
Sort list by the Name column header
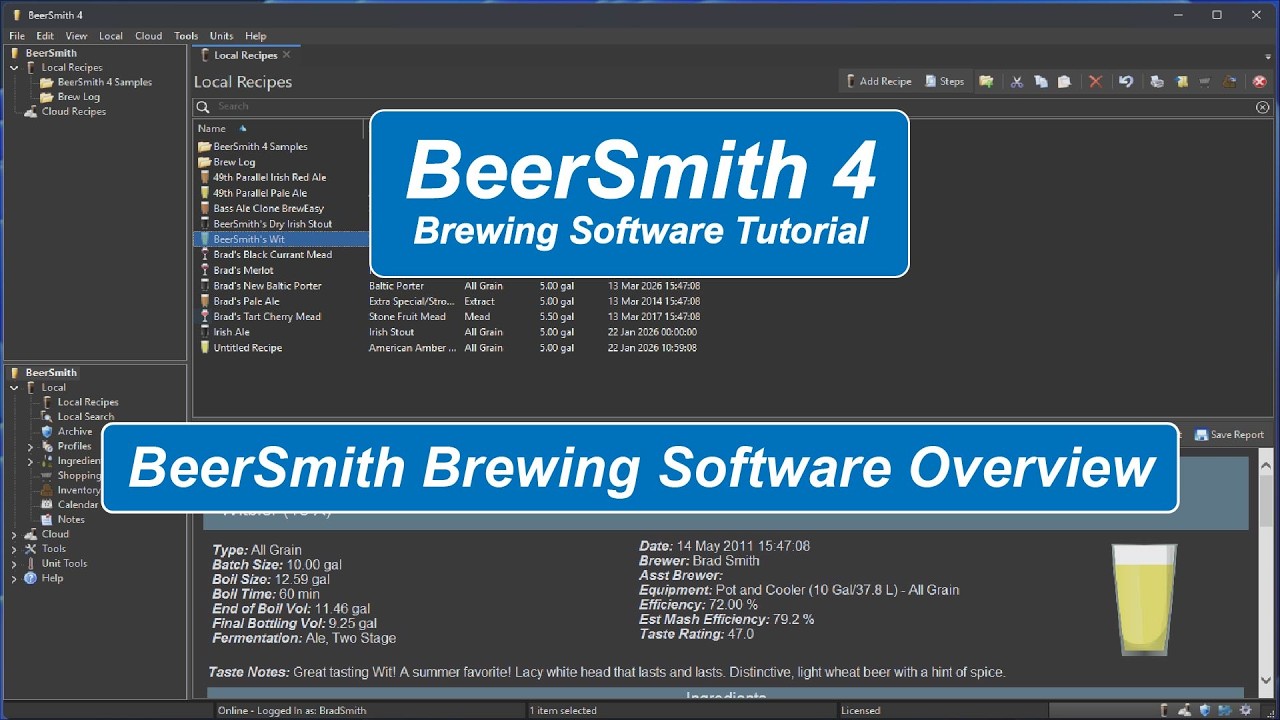tap(279, 128)
